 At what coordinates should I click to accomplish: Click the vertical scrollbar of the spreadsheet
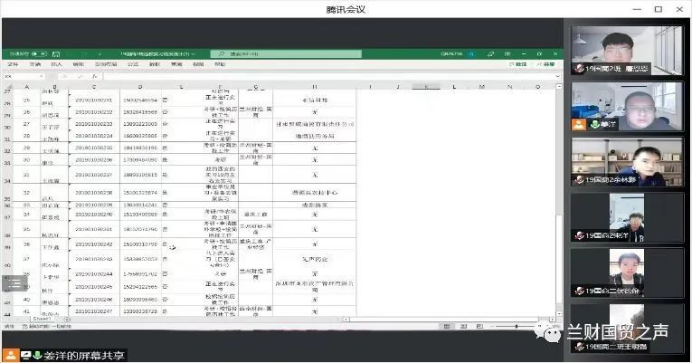point(559,200)
